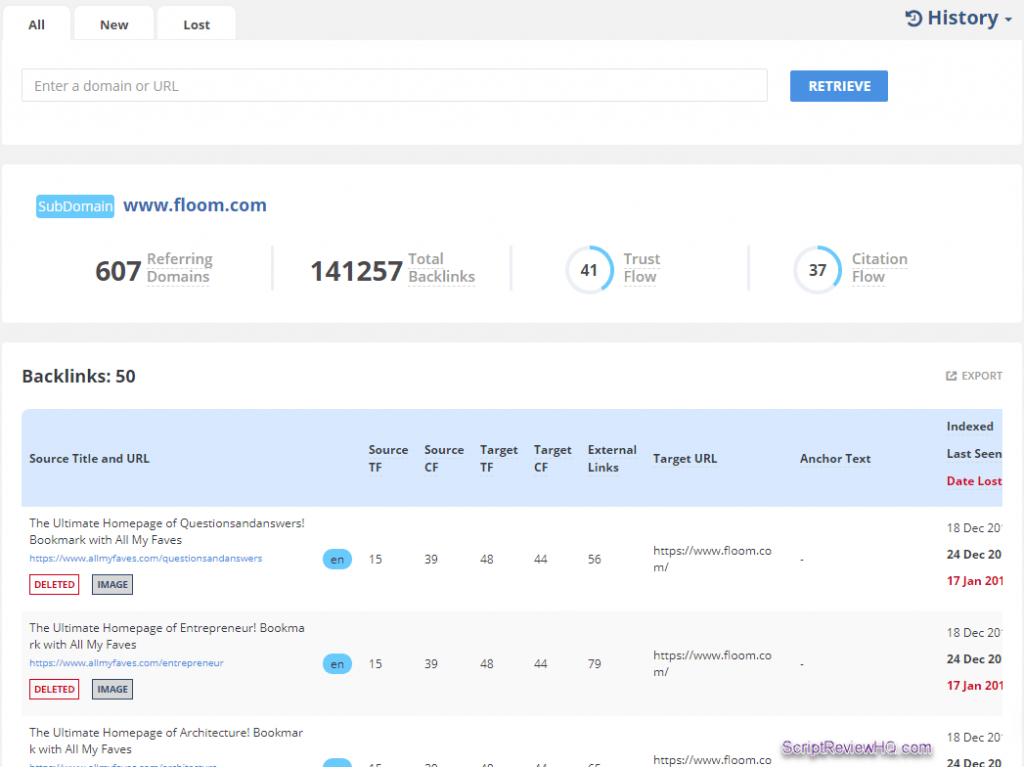
Task: Click the Trust Flow label
Action: click(x=641, y=268)
